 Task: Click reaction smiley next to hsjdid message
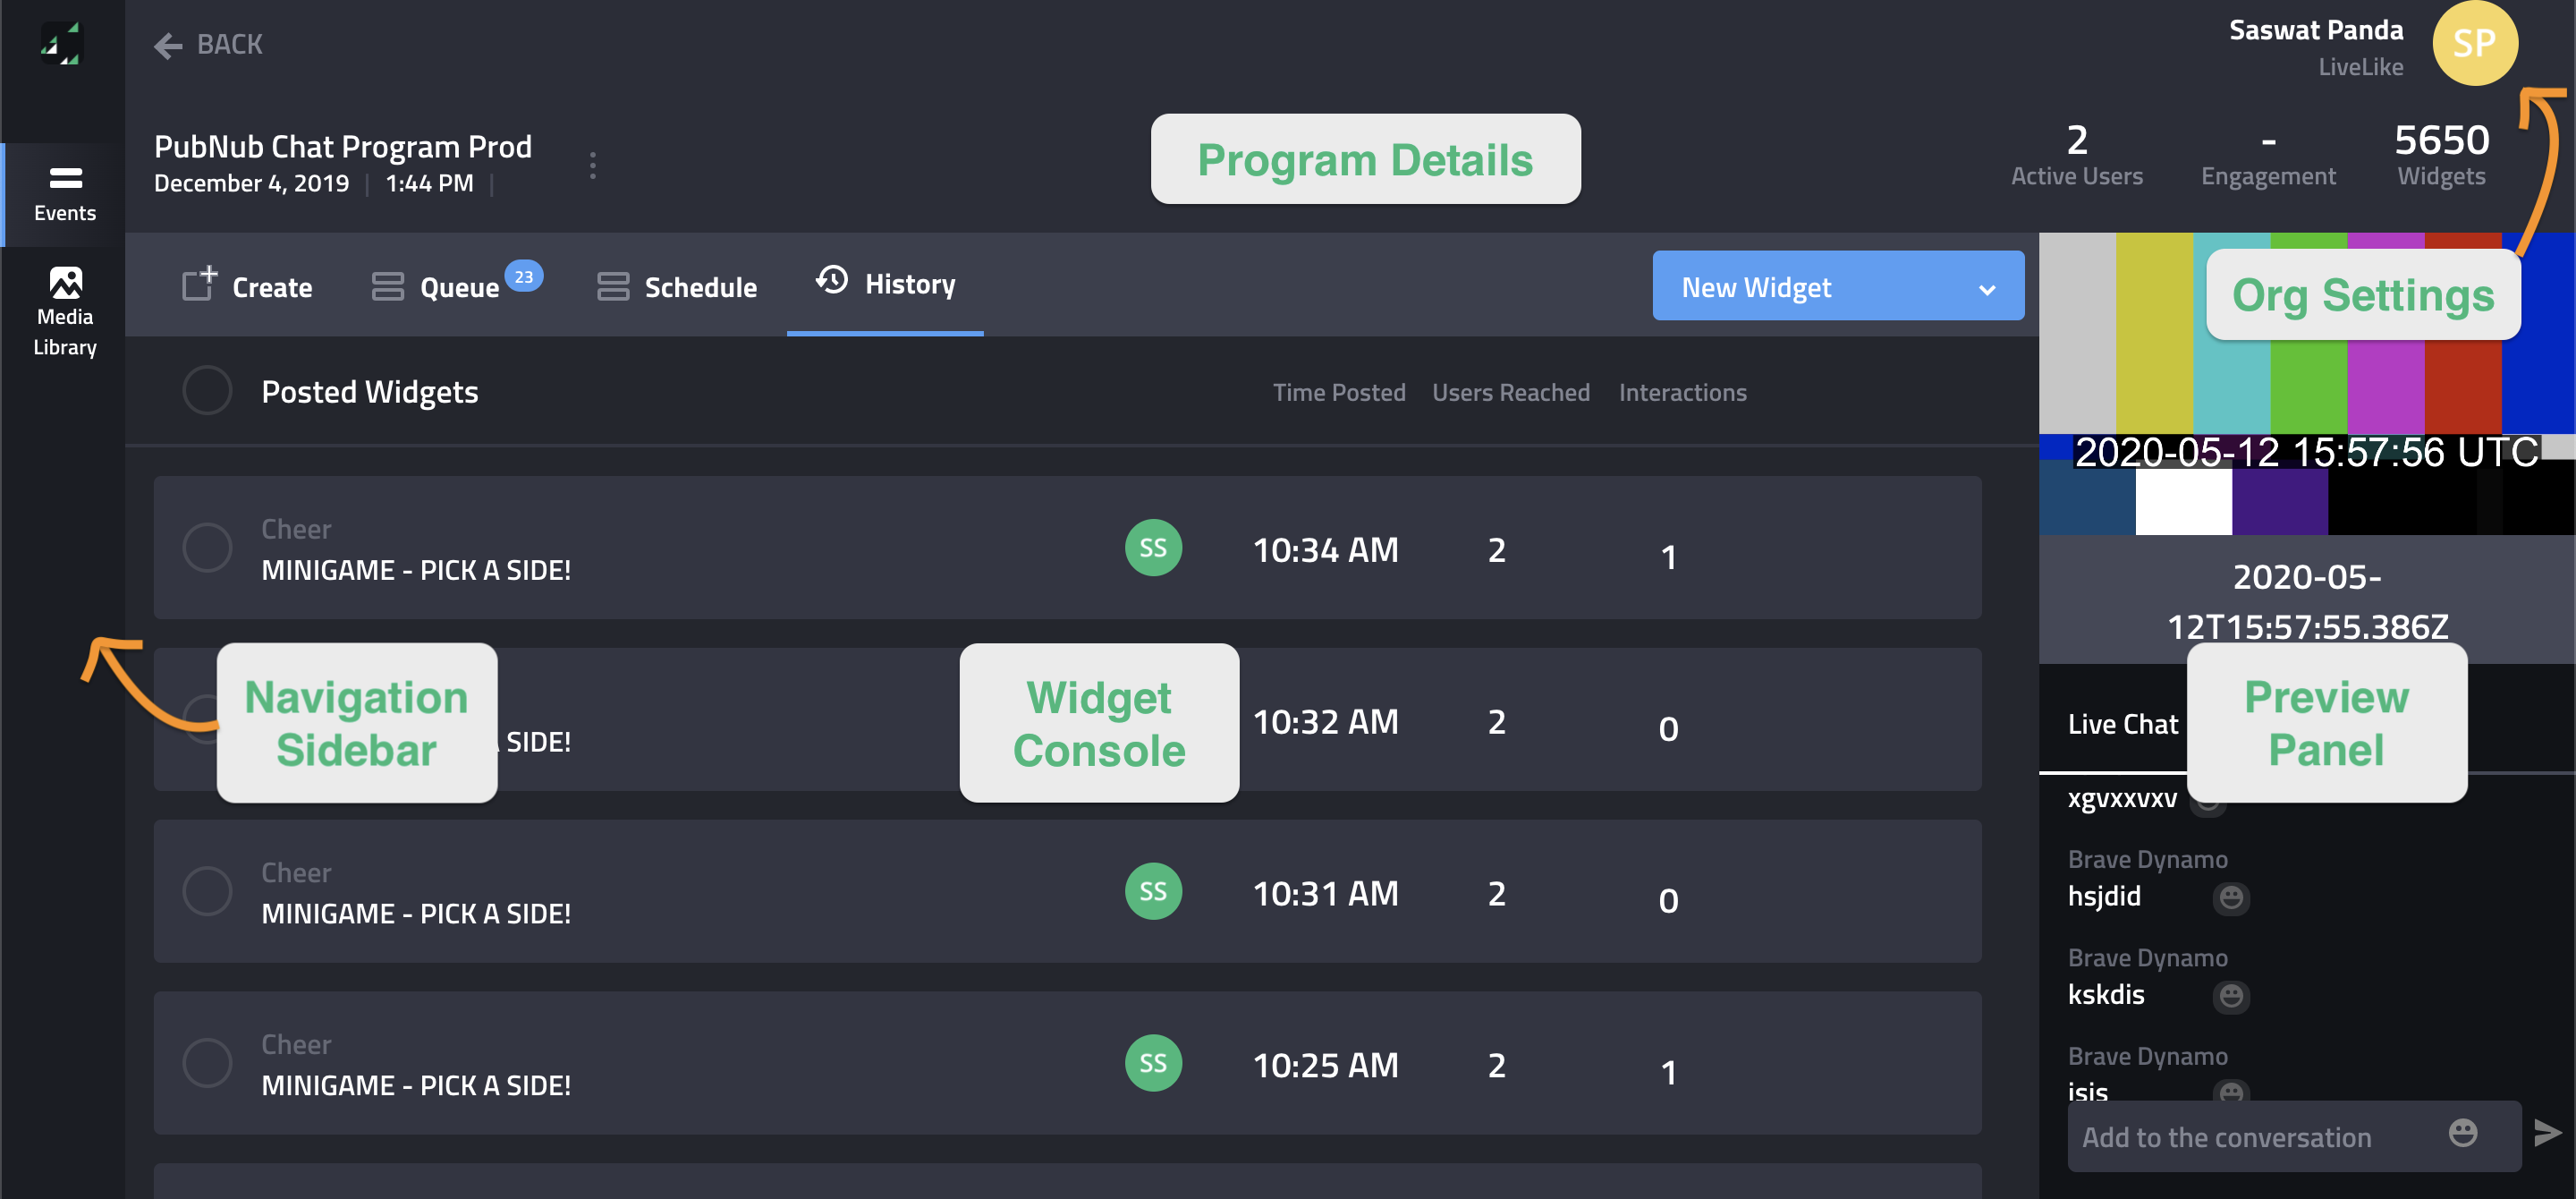click(2231, 897)
